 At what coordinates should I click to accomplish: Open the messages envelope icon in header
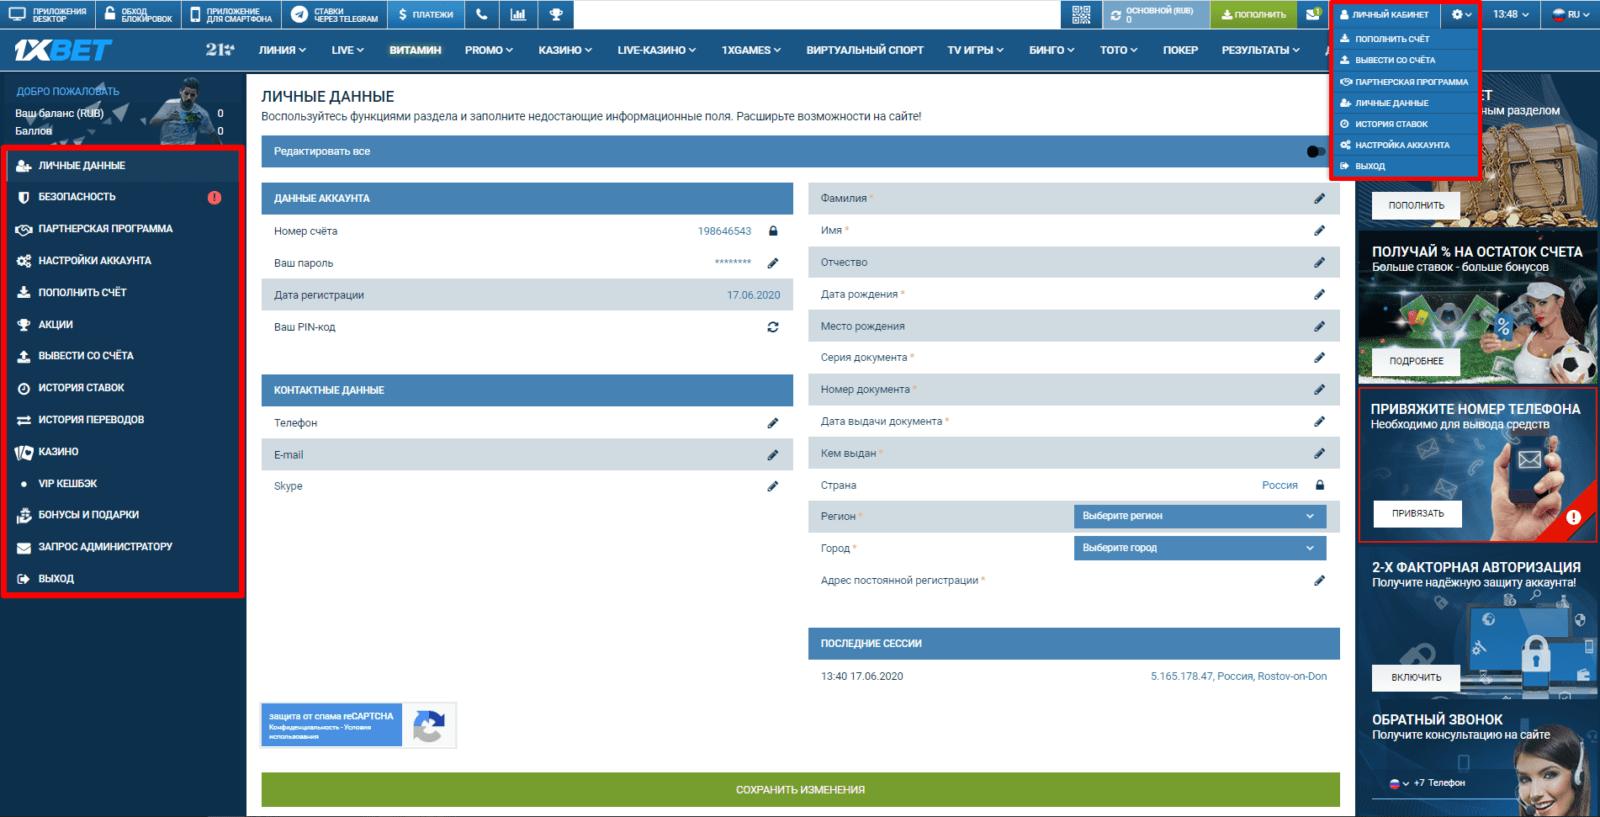(x=1313, y=14)
